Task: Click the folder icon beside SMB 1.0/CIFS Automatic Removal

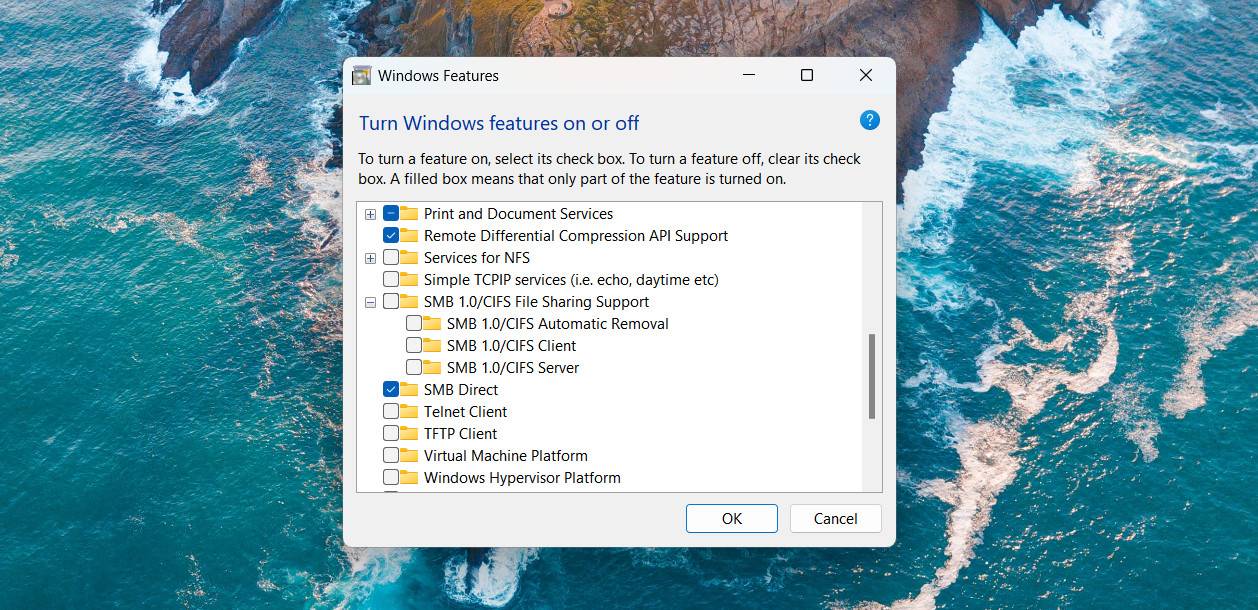Action: pos(432,323)
